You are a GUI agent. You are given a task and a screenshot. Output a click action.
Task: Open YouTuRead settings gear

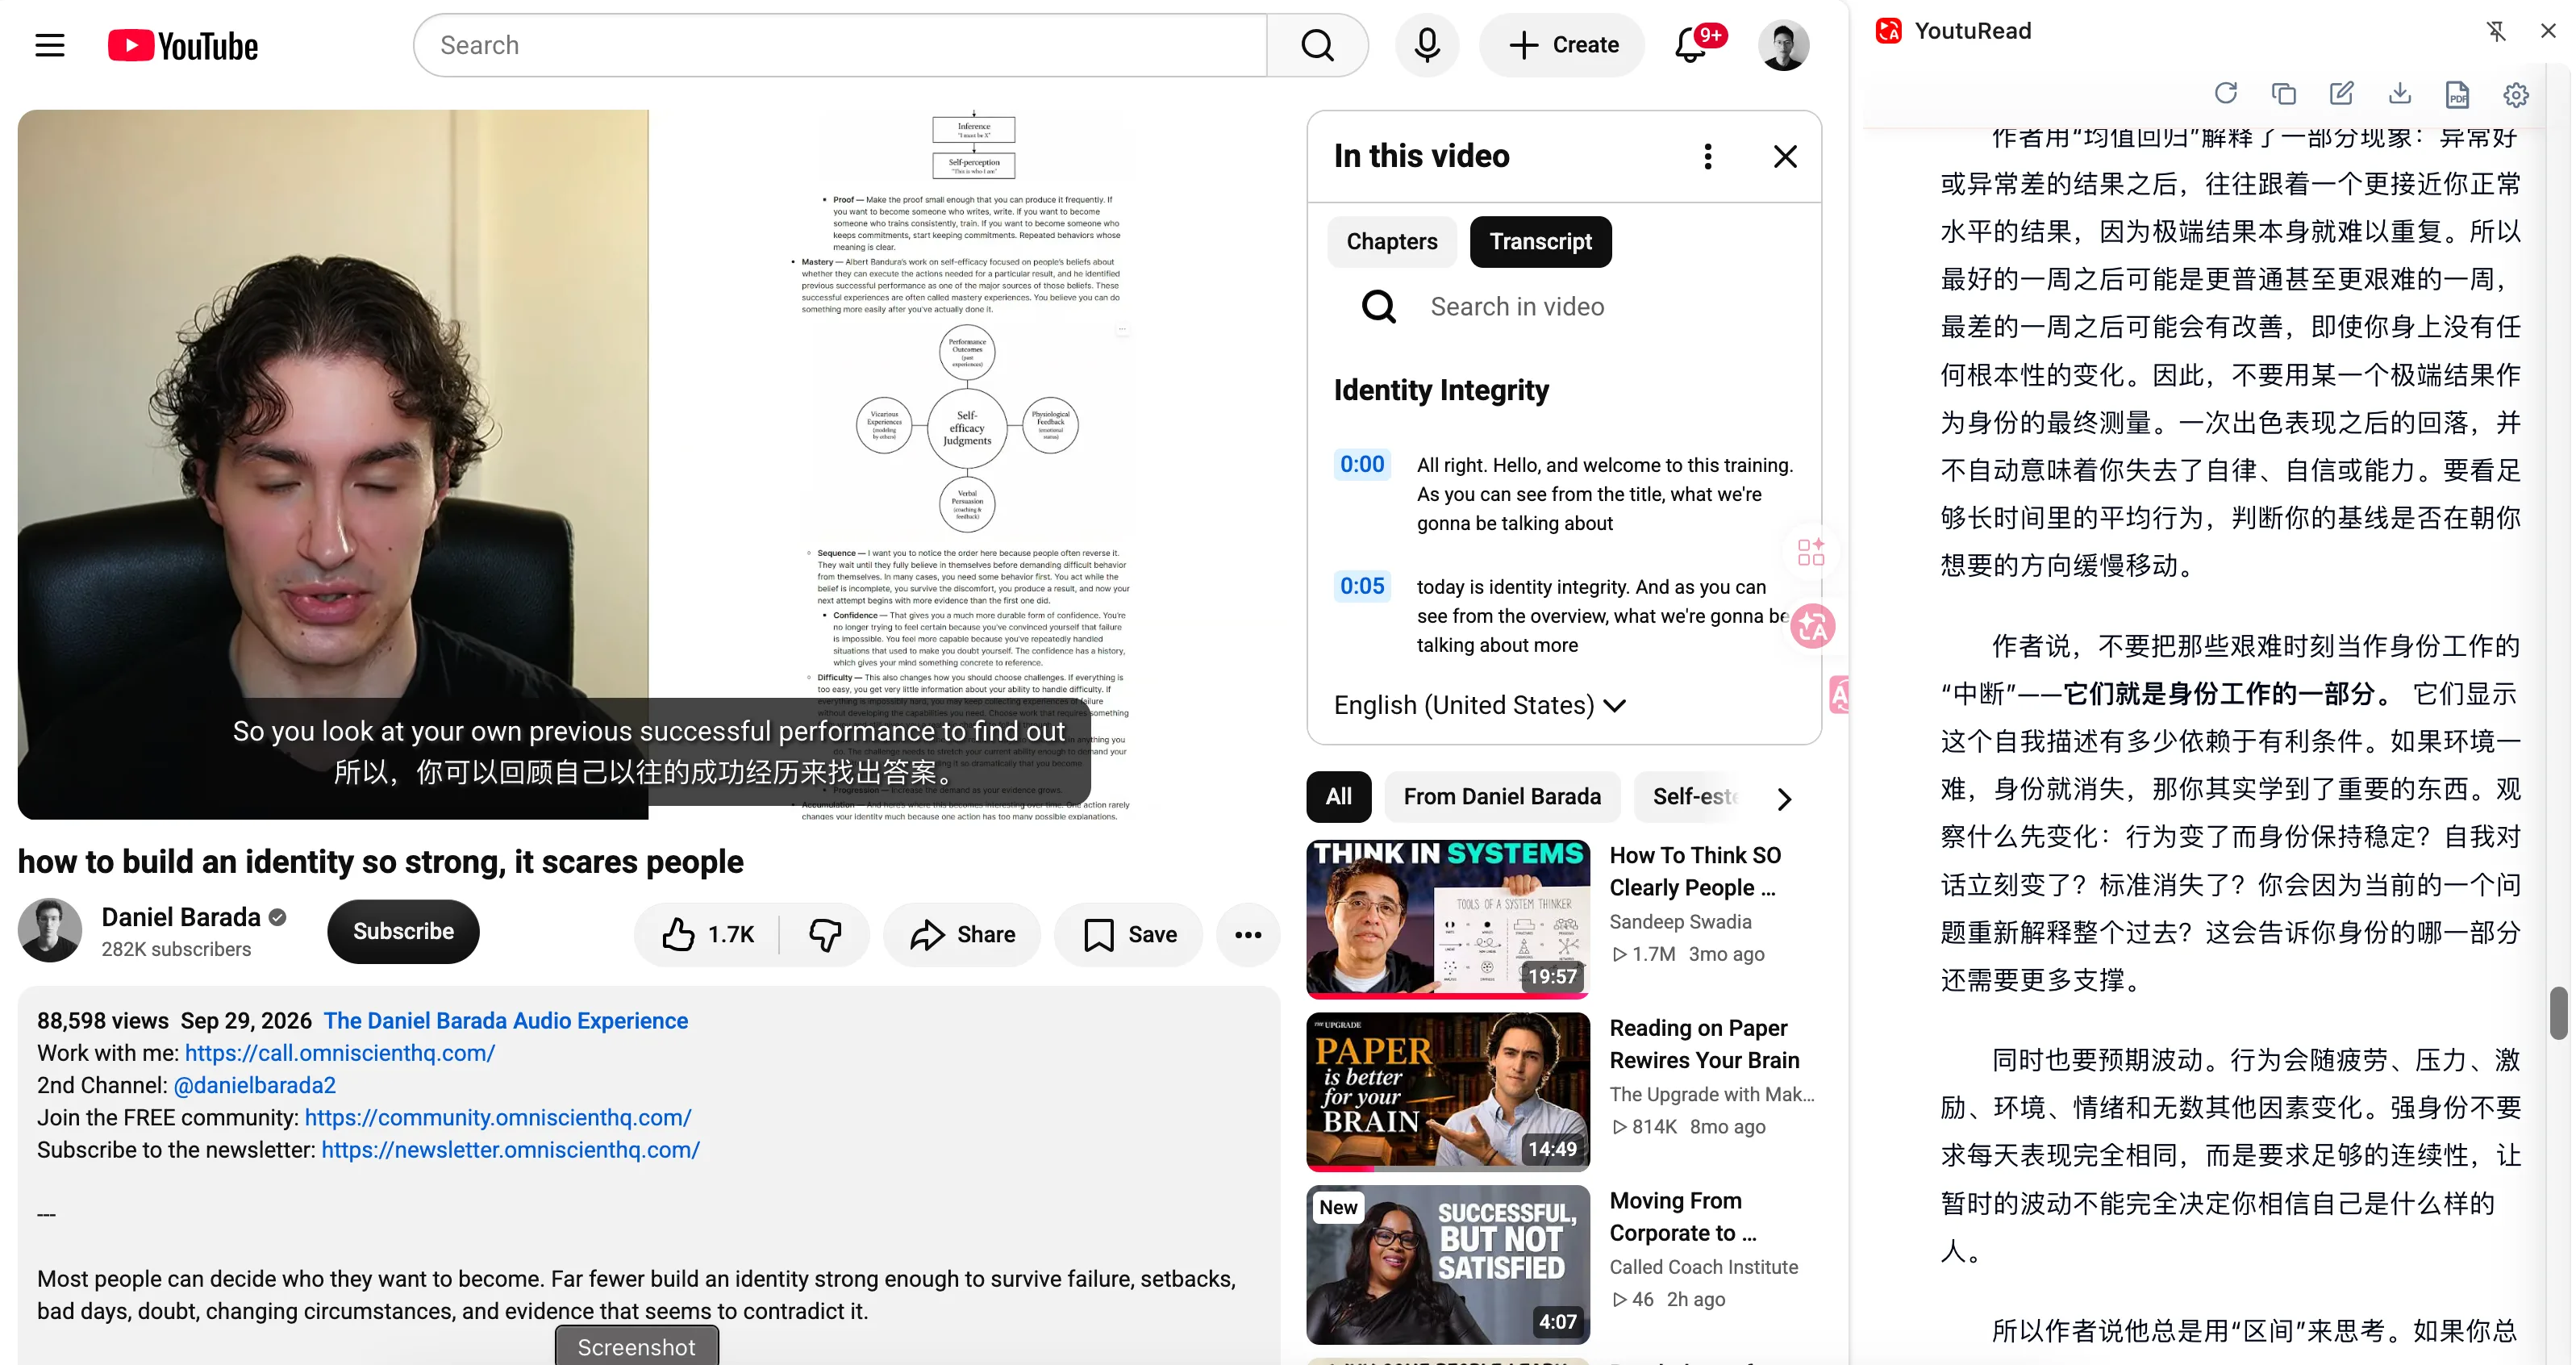(2516, 94)
